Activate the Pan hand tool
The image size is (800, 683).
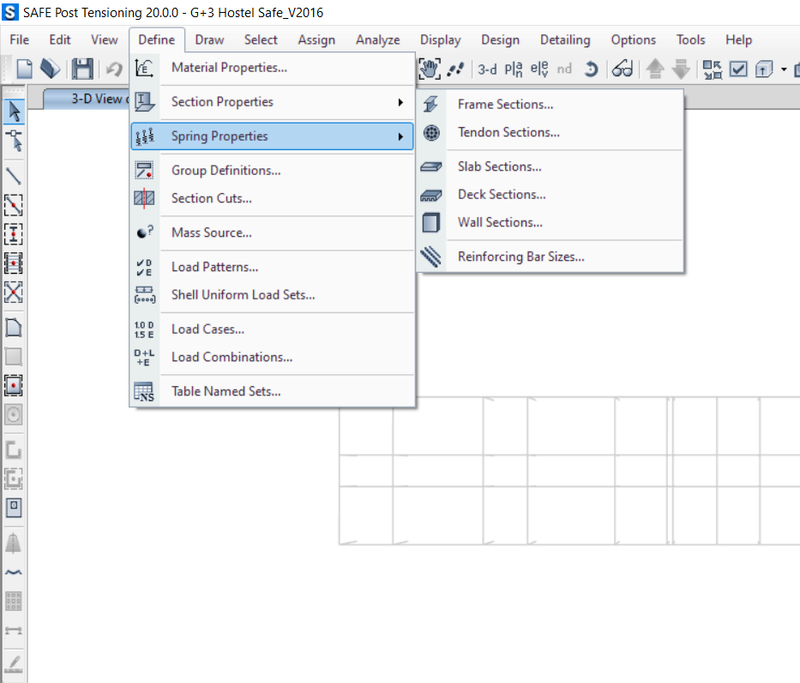[430, 69]
